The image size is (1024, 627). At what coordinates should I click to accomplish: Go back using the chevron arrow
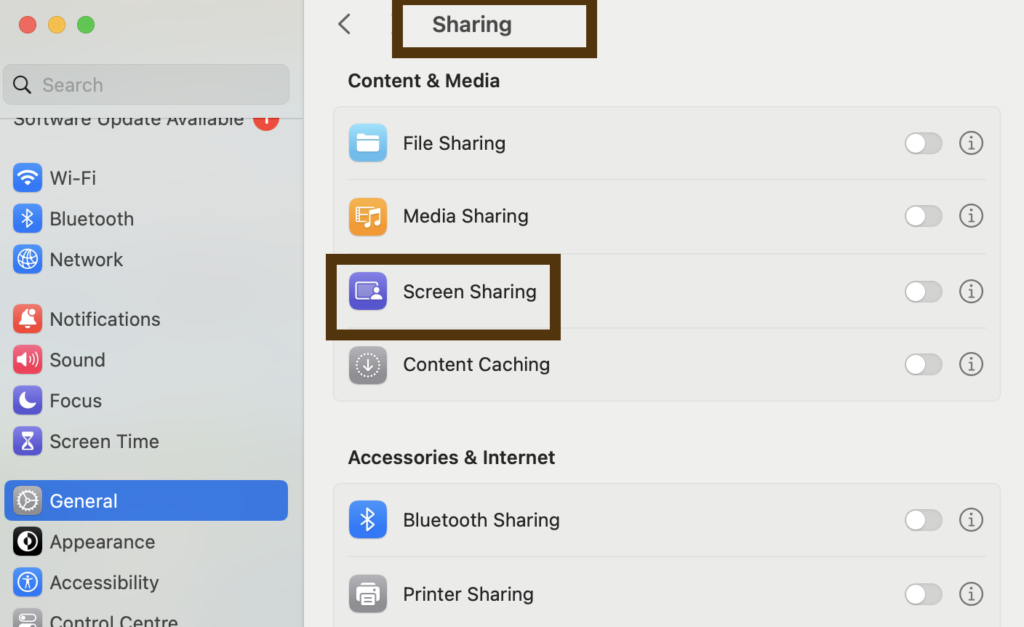(x=344, y=24)
